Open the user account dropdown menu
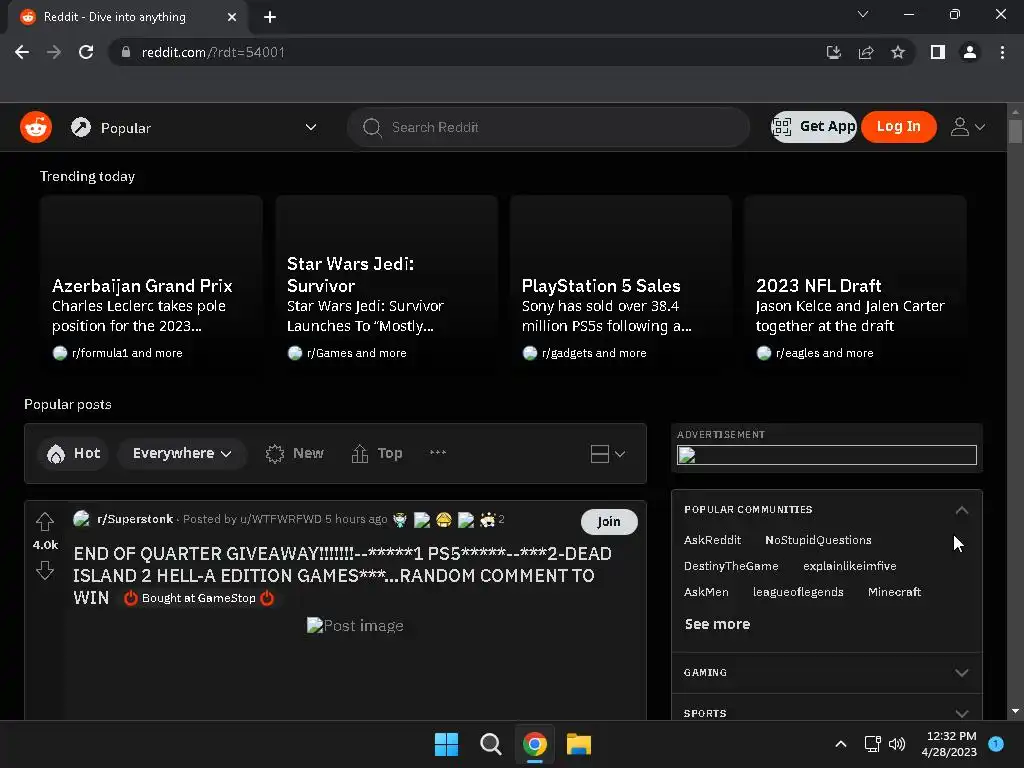This screenshot has height=768, width=1024. (x=967, y=127)
